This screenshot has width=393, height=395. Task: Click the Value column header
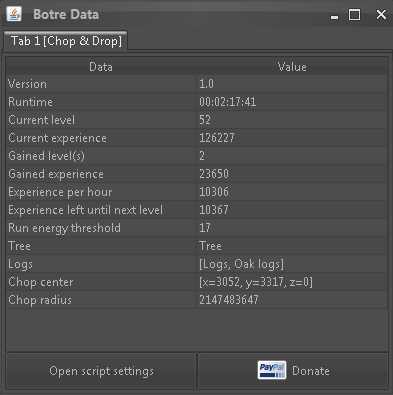(x=292, y=67)
